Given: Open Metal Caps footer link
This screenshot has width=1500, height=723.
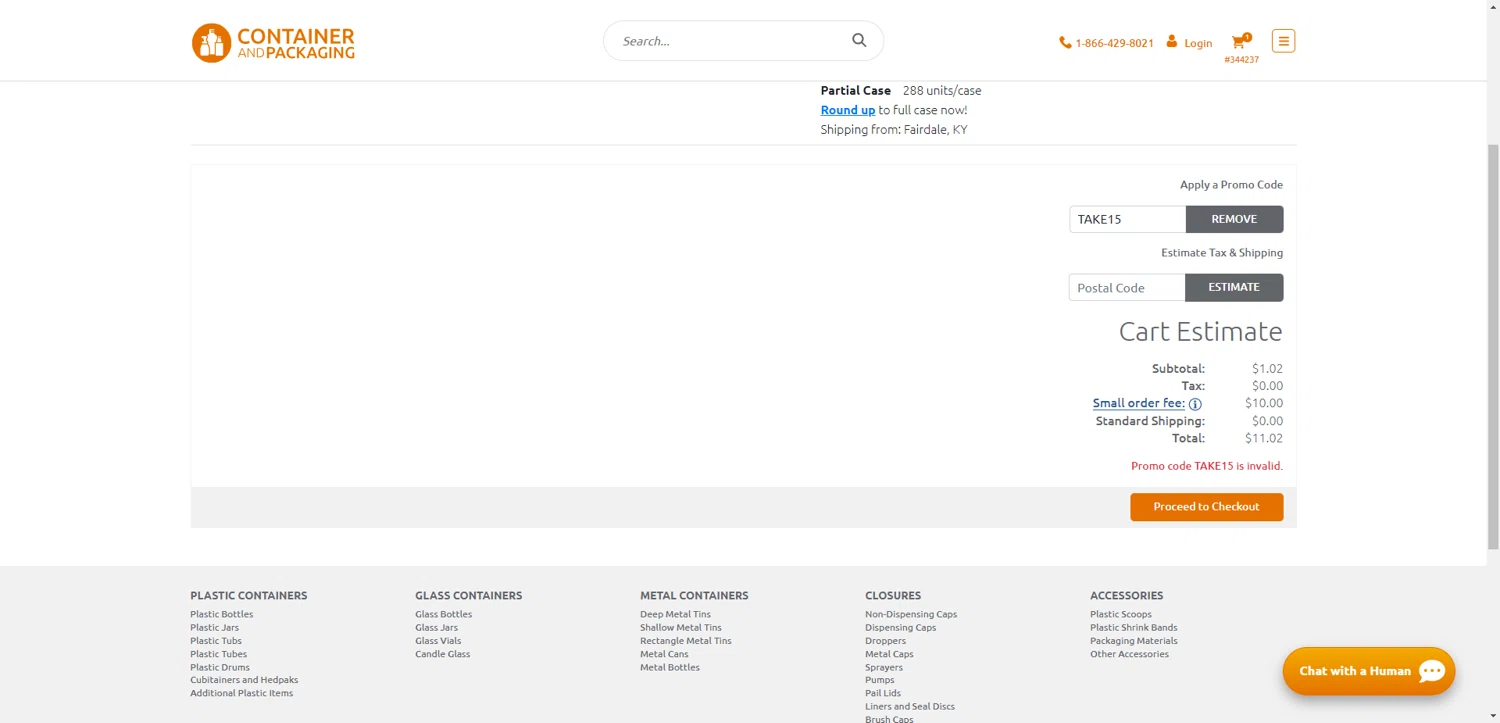Looking at the screenshot, I should (x=889, y=654).
